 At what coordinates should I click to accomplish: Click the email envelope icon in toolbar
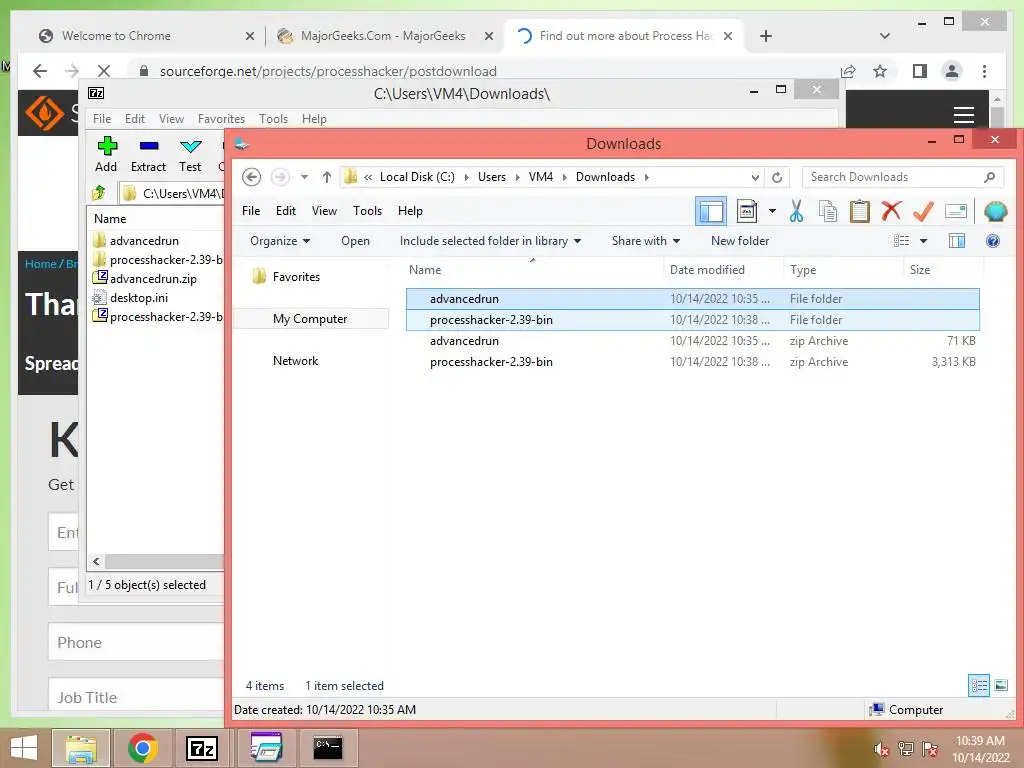pyautogui.click(x=955, y=211)
